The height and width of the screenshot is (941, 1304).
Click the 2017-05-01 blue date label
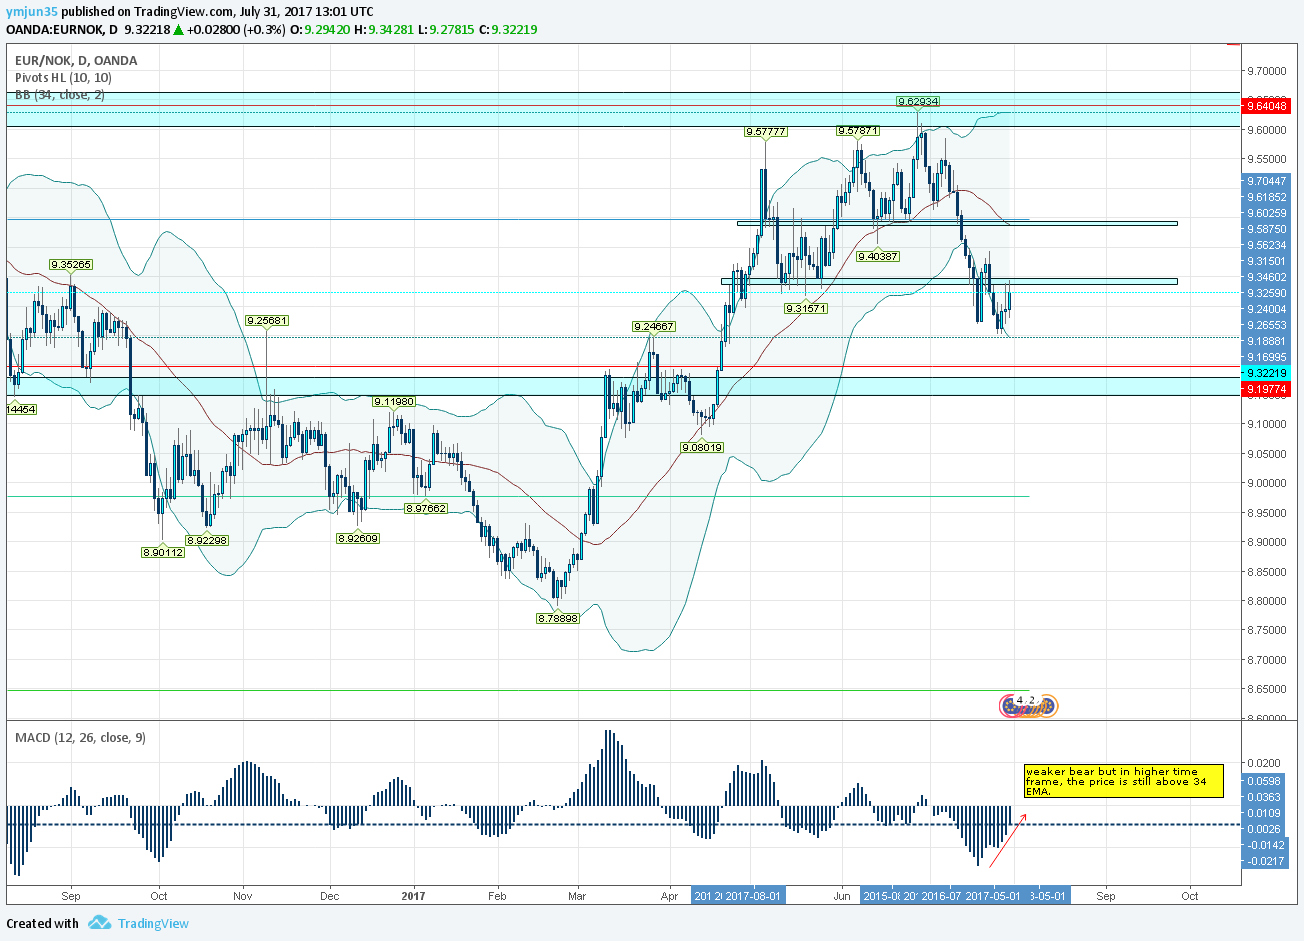[993, 896]
